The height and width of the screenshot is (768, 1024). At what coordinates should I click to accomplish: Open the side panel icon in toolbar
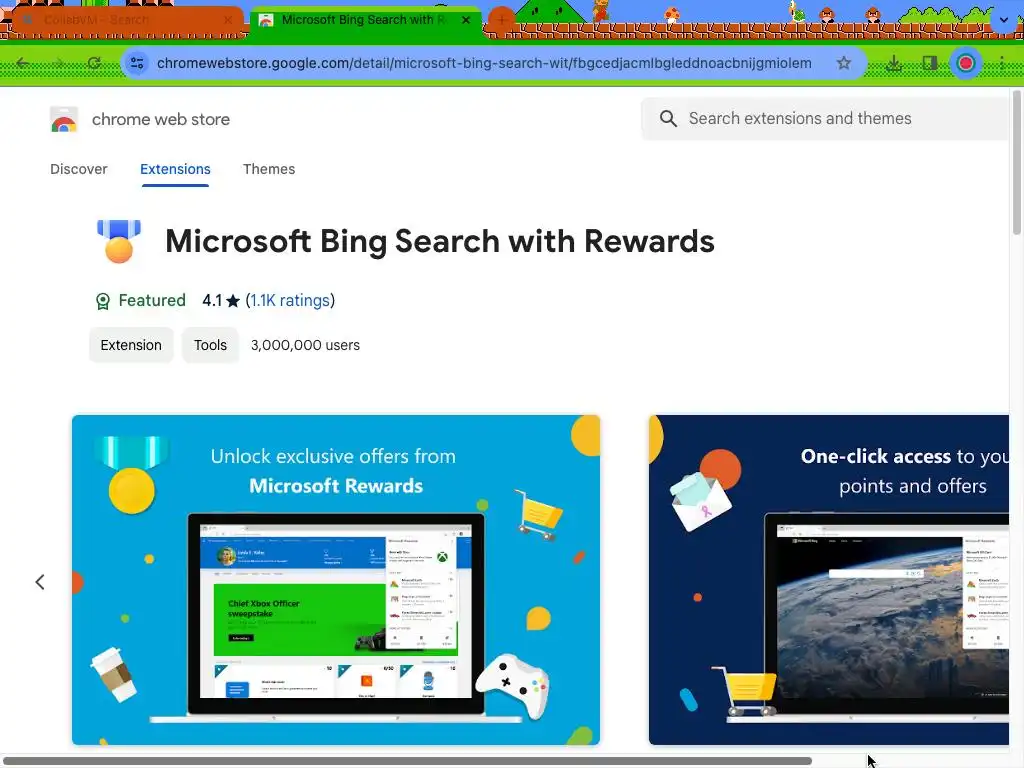coord(930,63)
